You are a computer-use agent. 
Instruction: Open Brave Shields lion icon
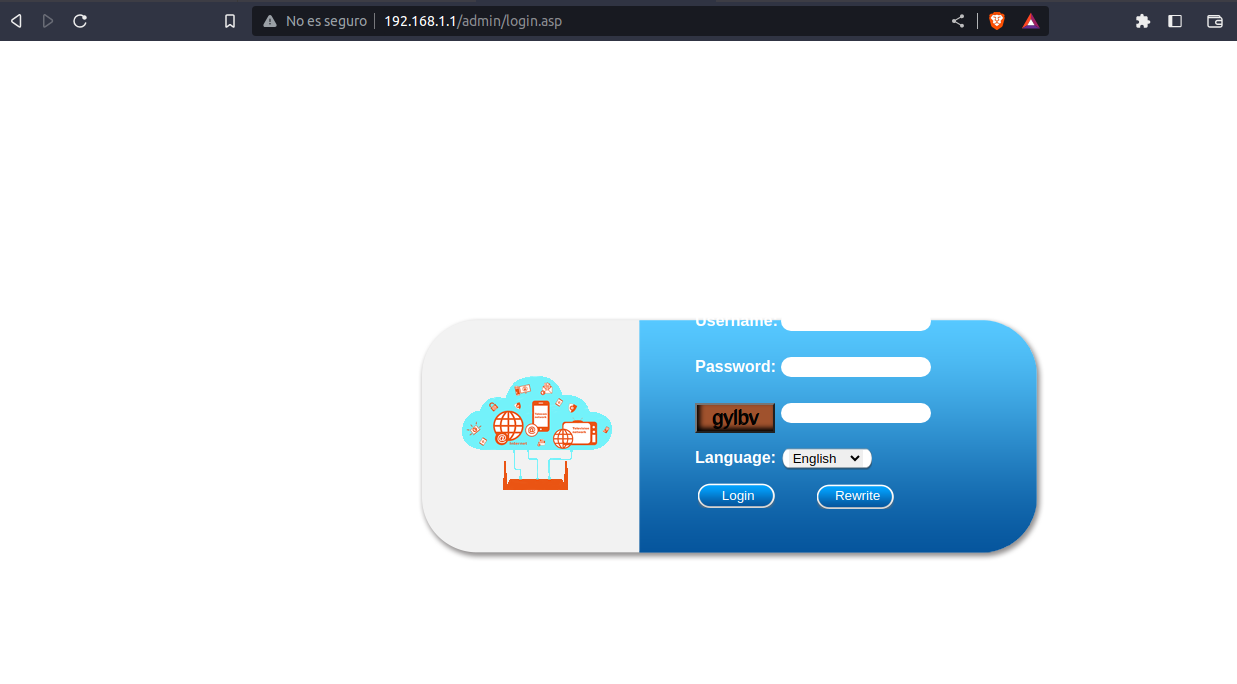click(x=996, y=21)
